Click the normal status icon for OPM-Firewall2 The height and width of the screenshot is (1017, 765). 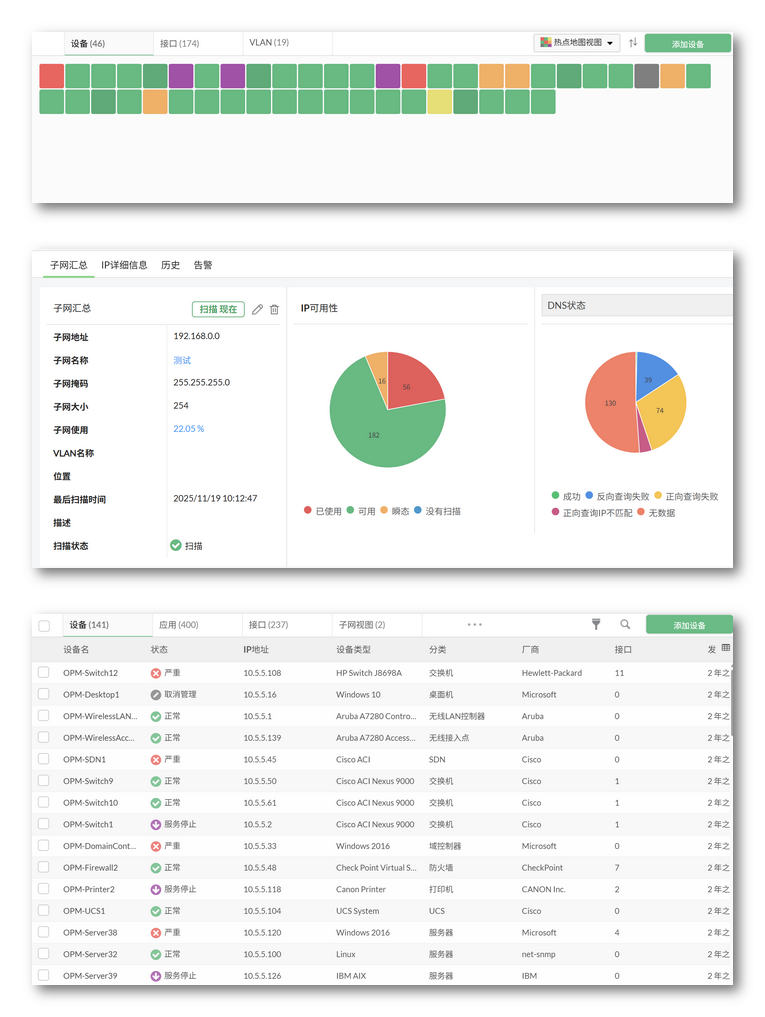point(156,868)
